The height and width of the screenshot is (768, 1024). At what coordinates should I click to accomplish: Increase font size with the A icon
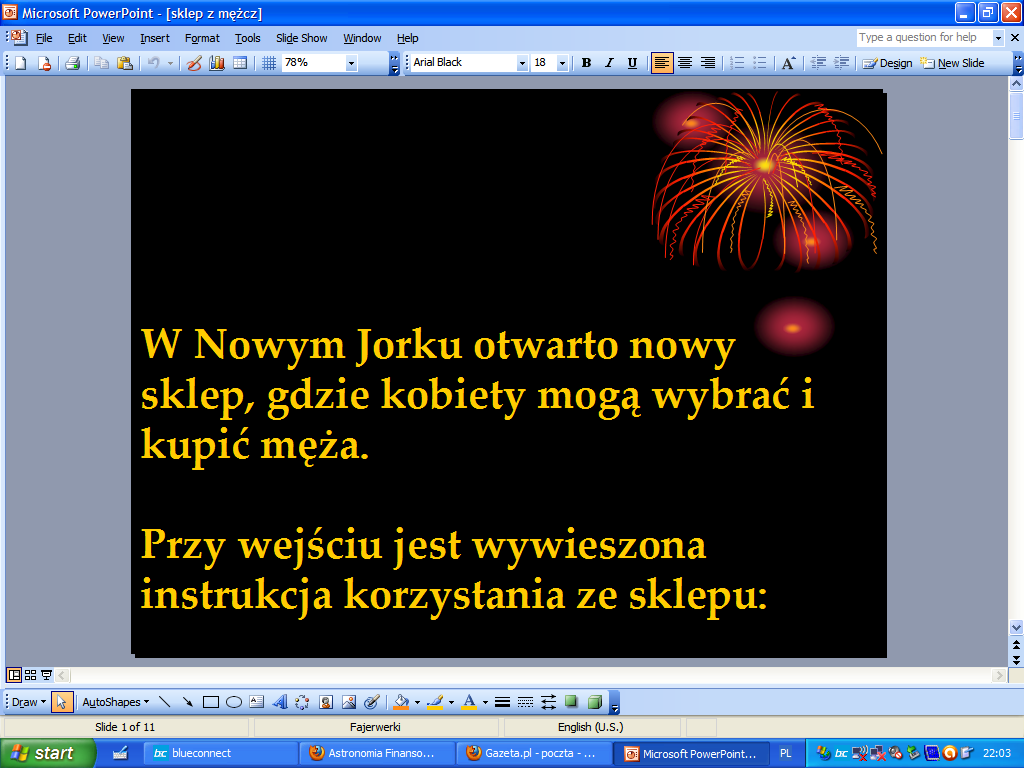pos(788,63)
